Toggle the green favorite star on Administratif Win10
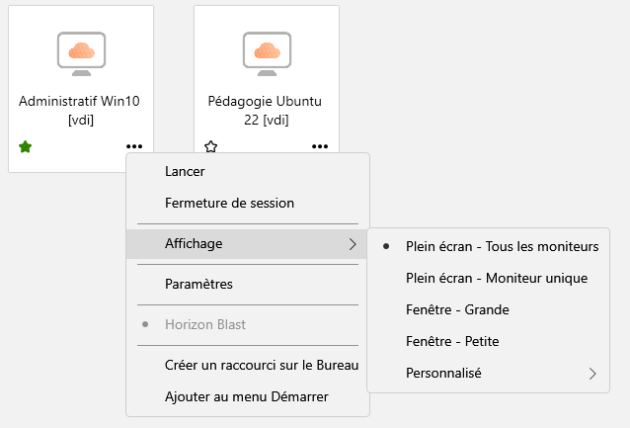 25,146
